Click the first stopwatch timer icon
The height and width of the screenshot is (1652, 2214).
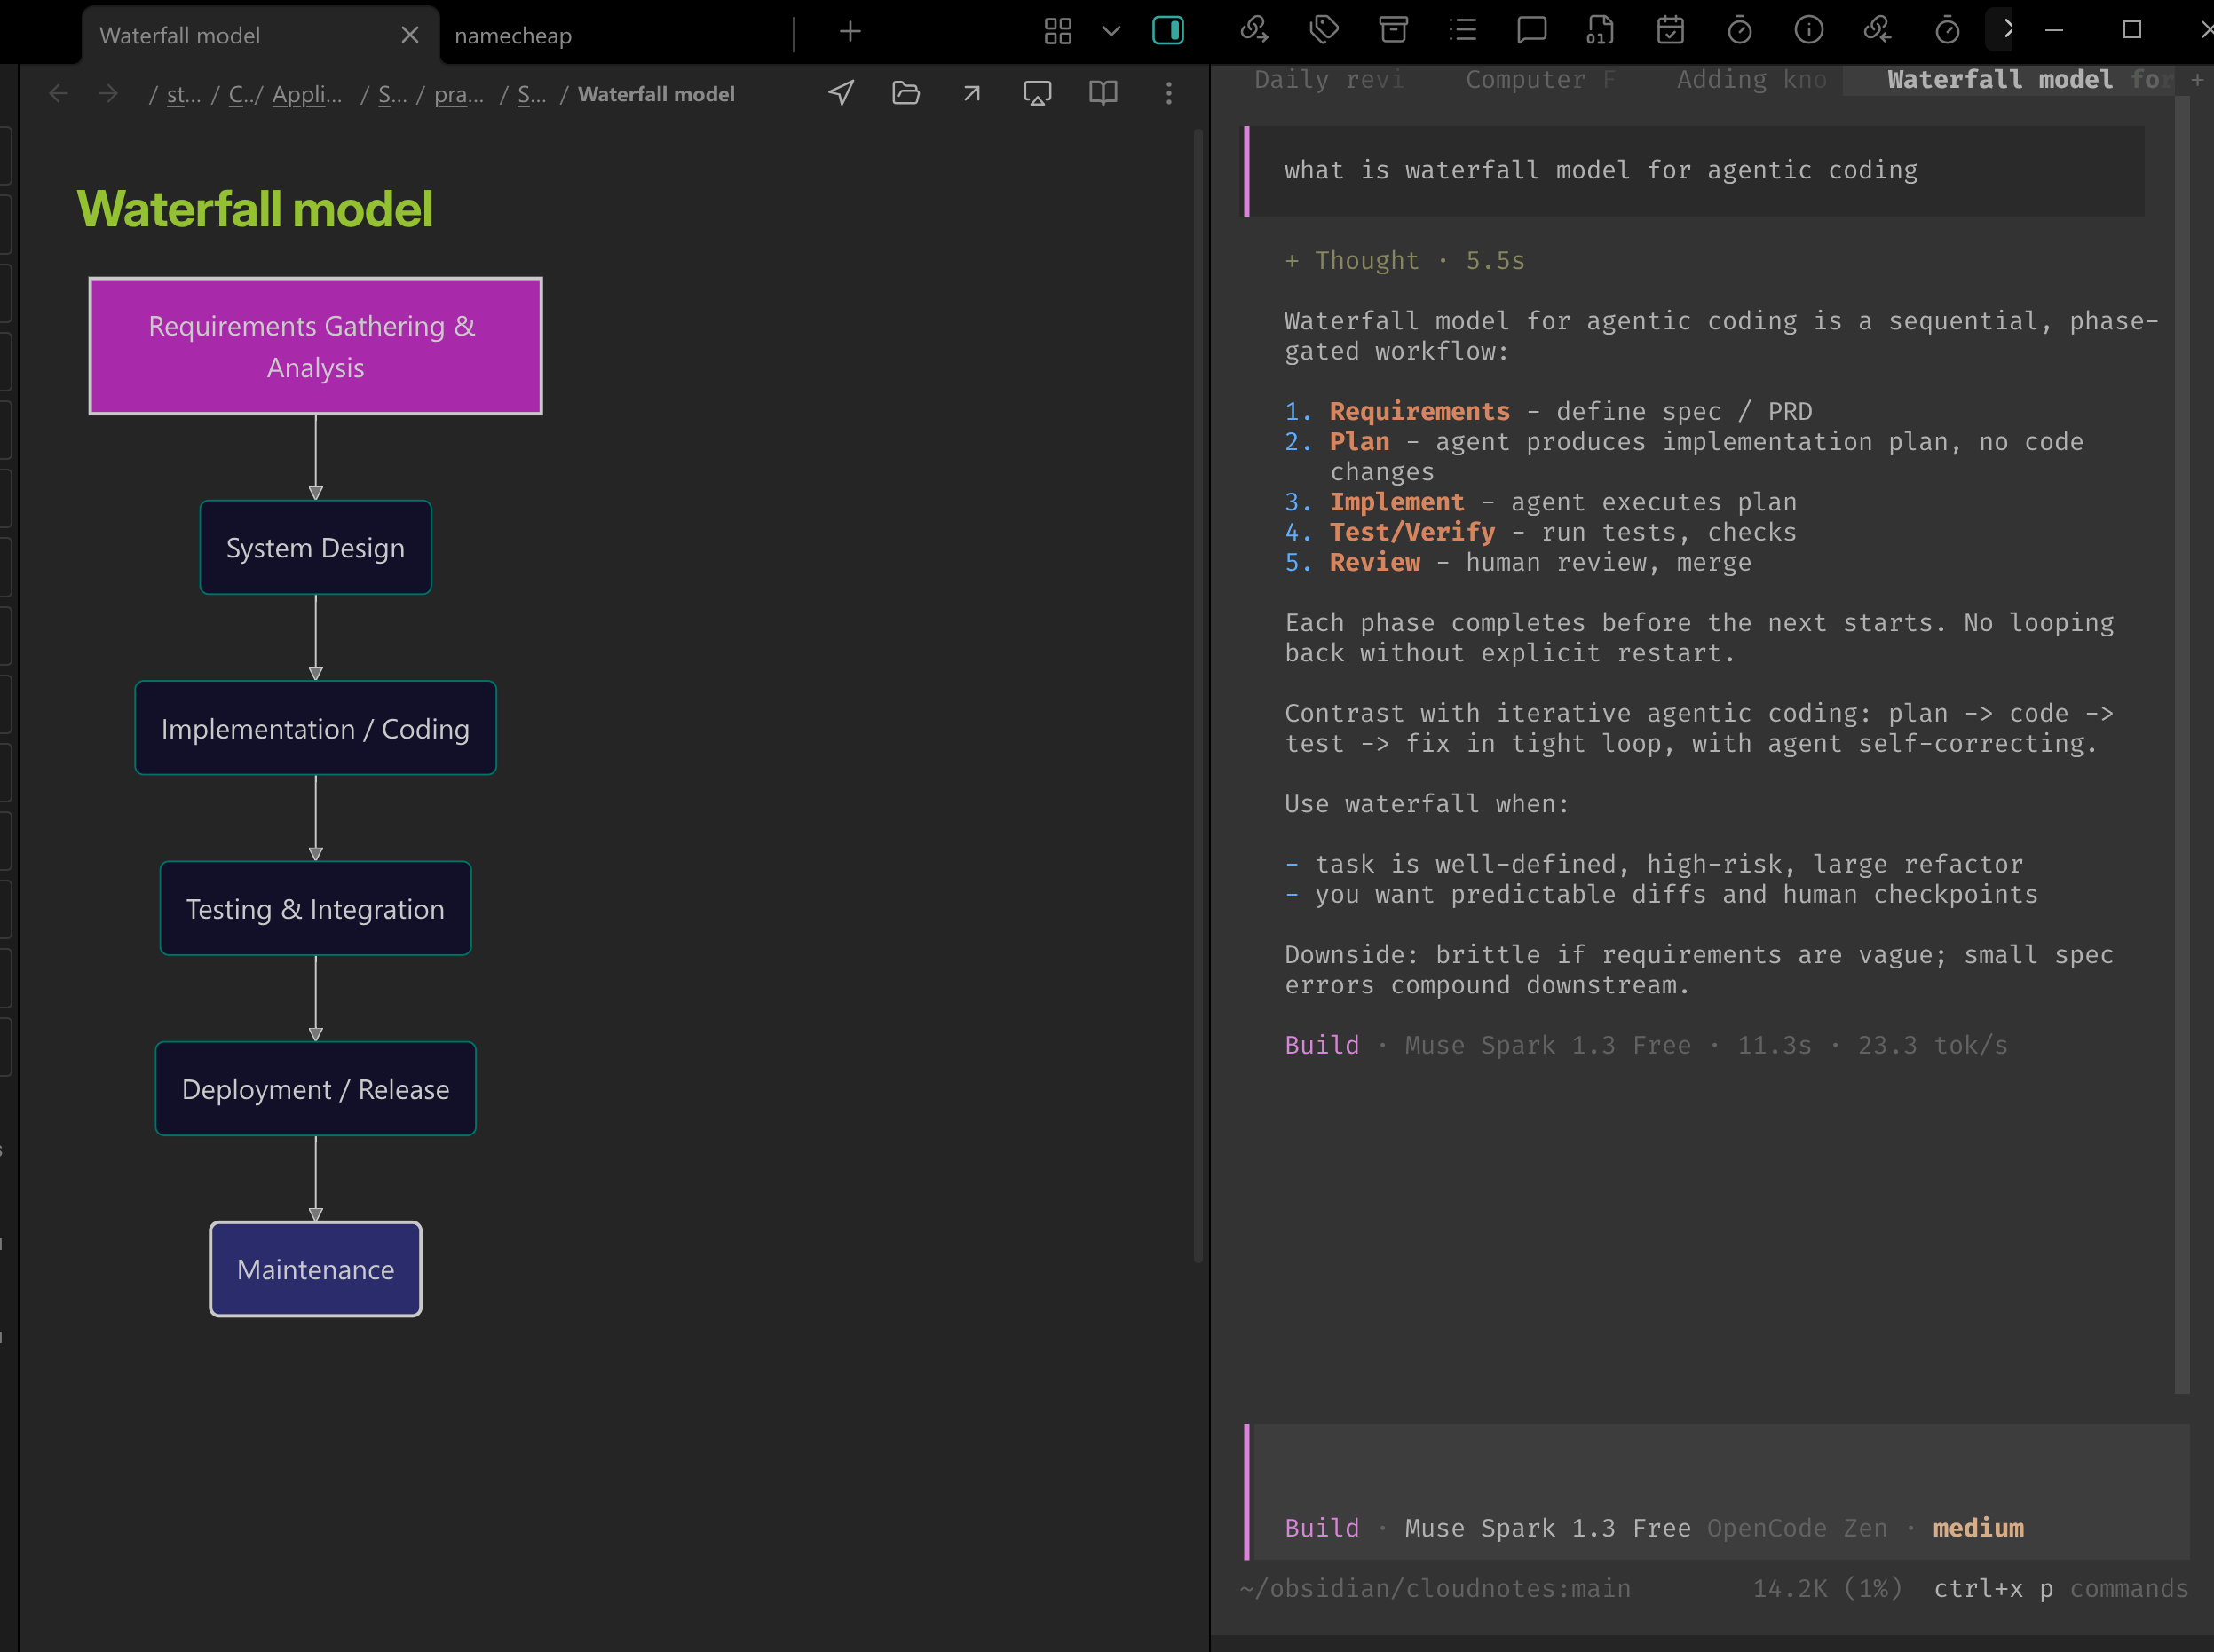click(x=1739, y=30)
